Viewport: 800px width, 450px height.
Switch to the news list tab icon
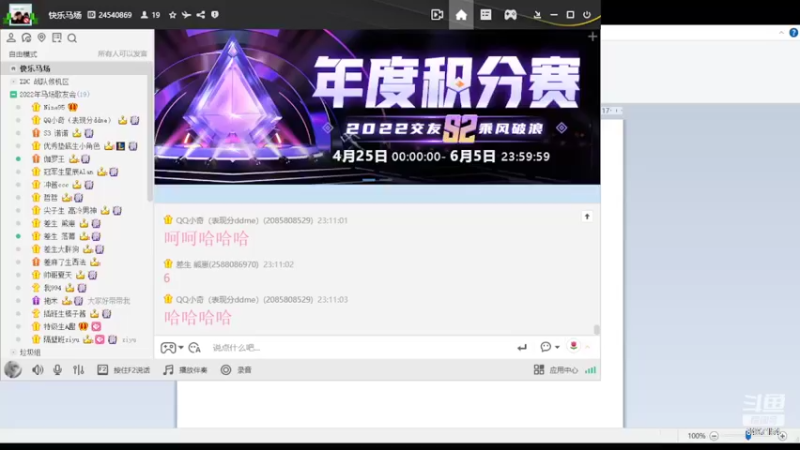486,15
